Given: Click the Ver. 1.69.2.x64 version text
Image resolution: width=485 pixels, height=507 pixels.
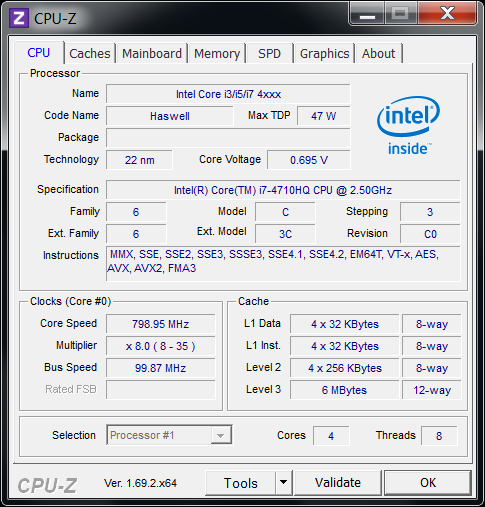Looking at the screenshot, I should click(140, 483).
